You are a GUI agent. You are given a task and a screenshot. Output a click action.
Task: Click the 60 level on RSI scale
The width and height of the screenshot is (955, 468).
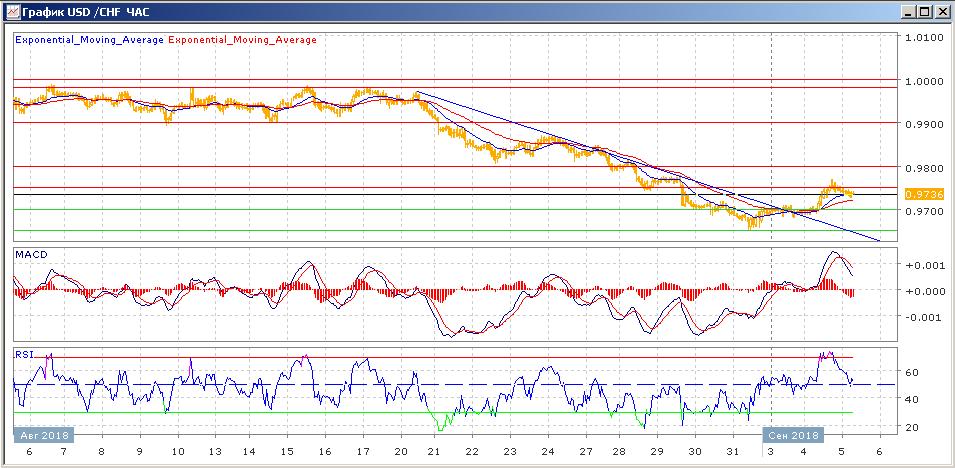pos(910,373)
